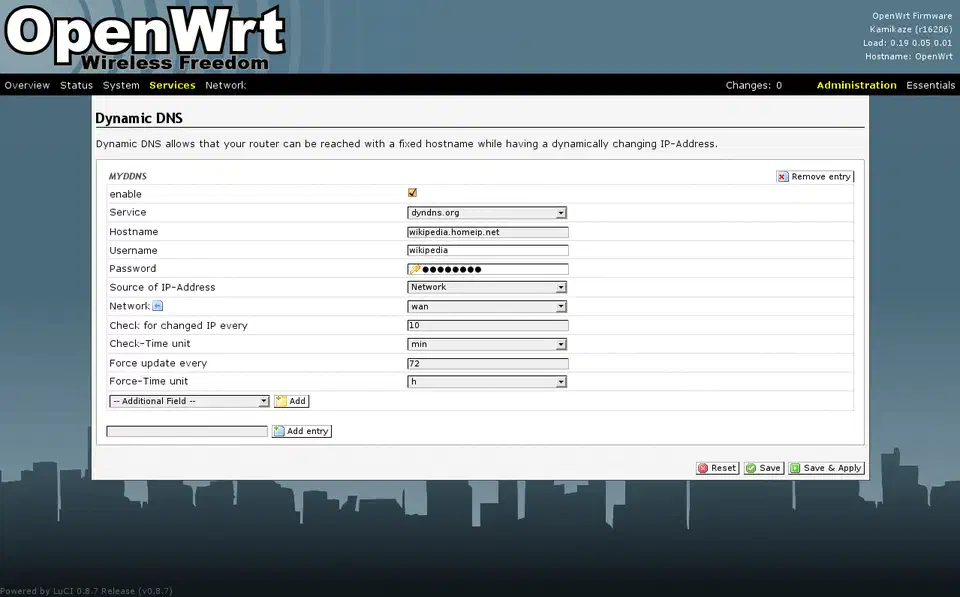Remove the MYDDNS entry
Image resolution: width=960 pixels, height=597 pixels.
(x=814, y=176)
